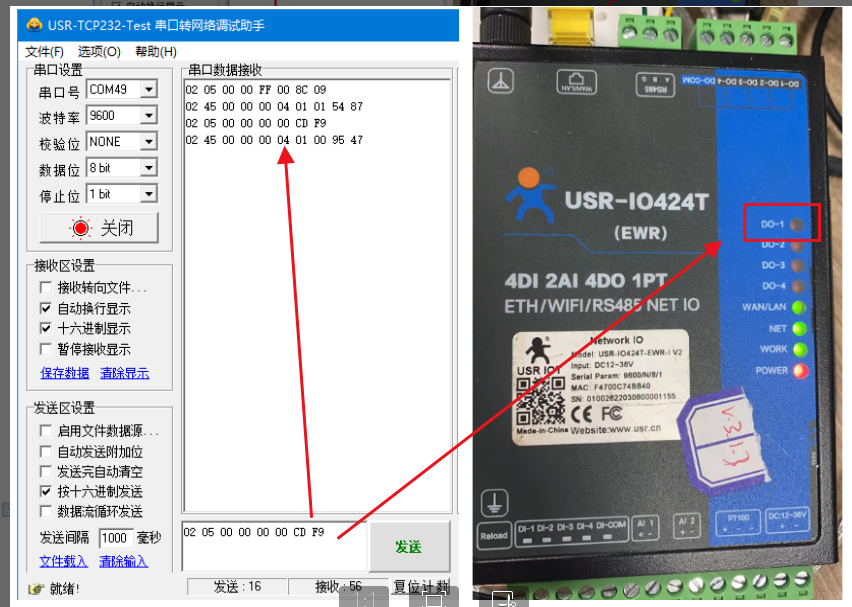Click the QR code on device label

540,401
